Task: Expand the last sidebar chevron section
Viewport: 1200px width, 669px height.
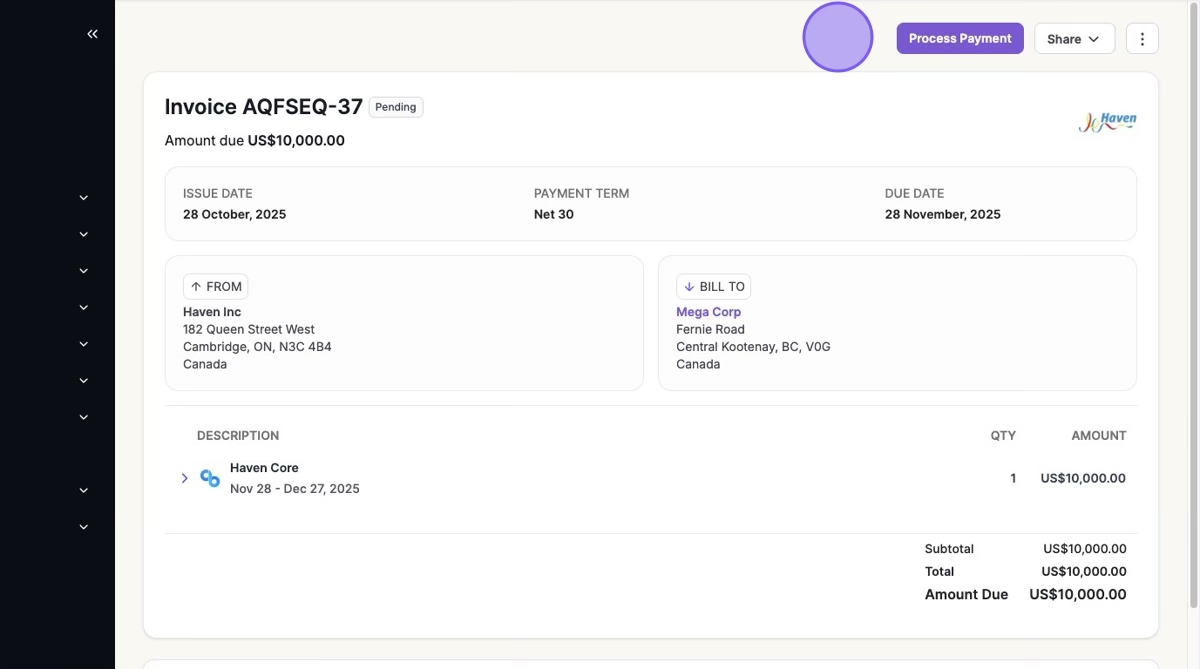Action: tap(84, 527)
